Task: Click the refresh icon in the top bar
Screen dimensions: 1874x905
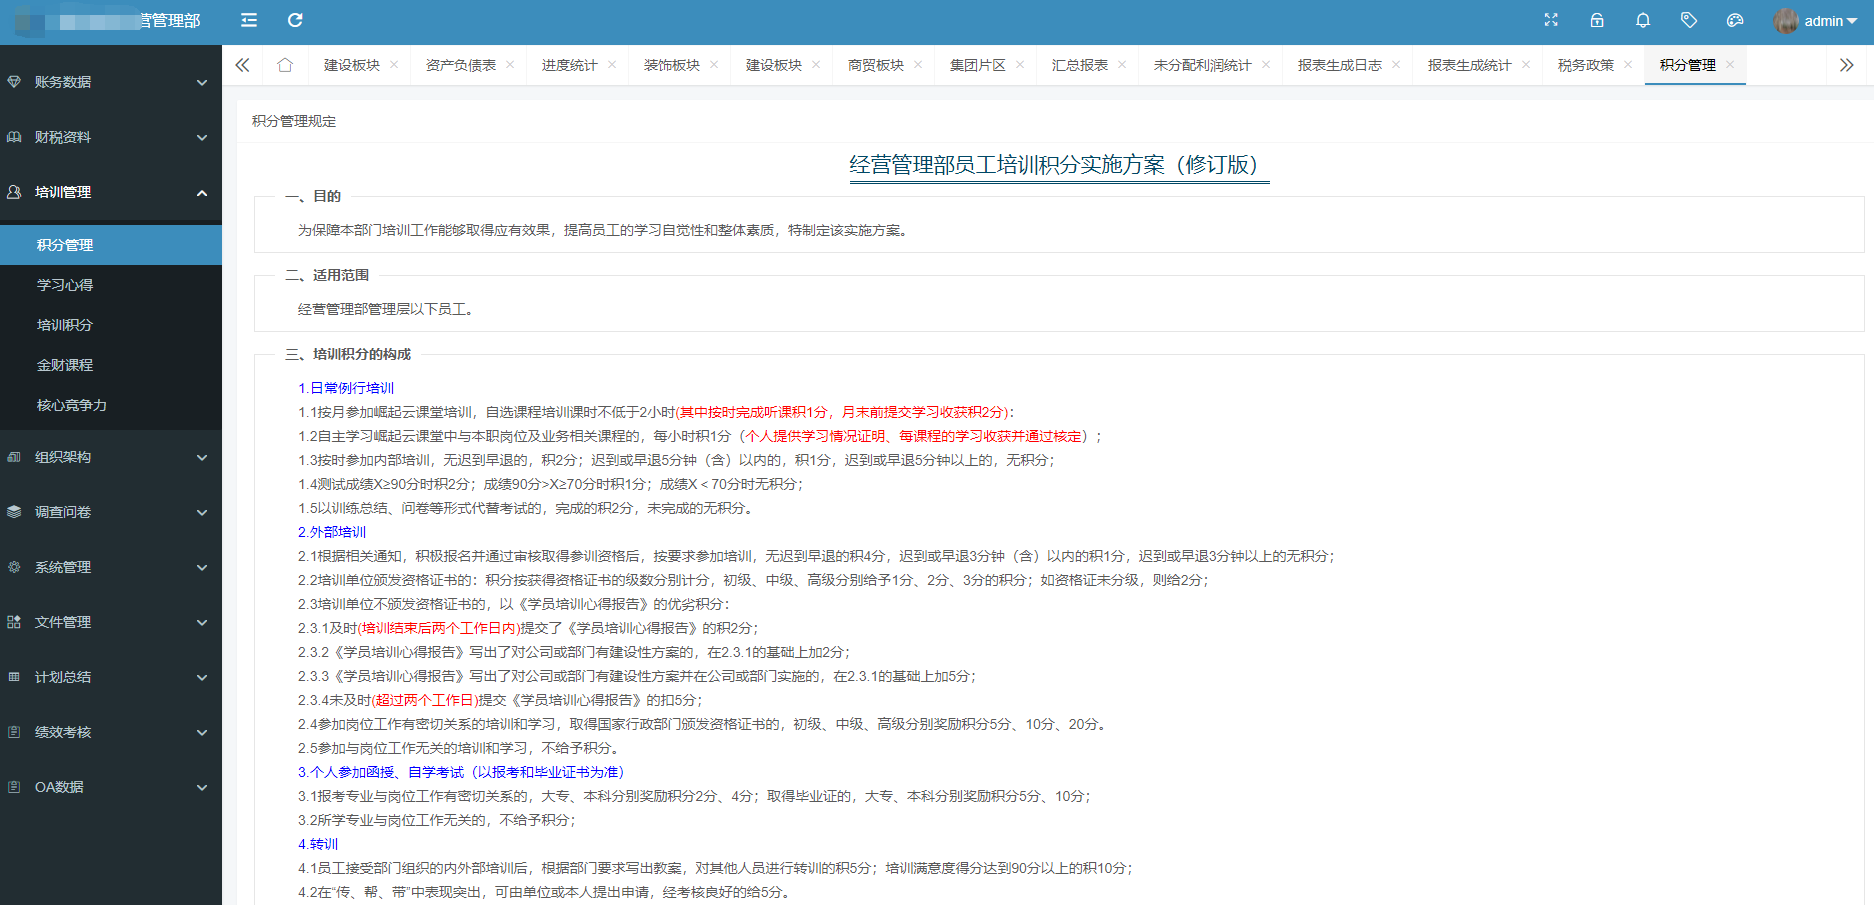Action: 295,21
